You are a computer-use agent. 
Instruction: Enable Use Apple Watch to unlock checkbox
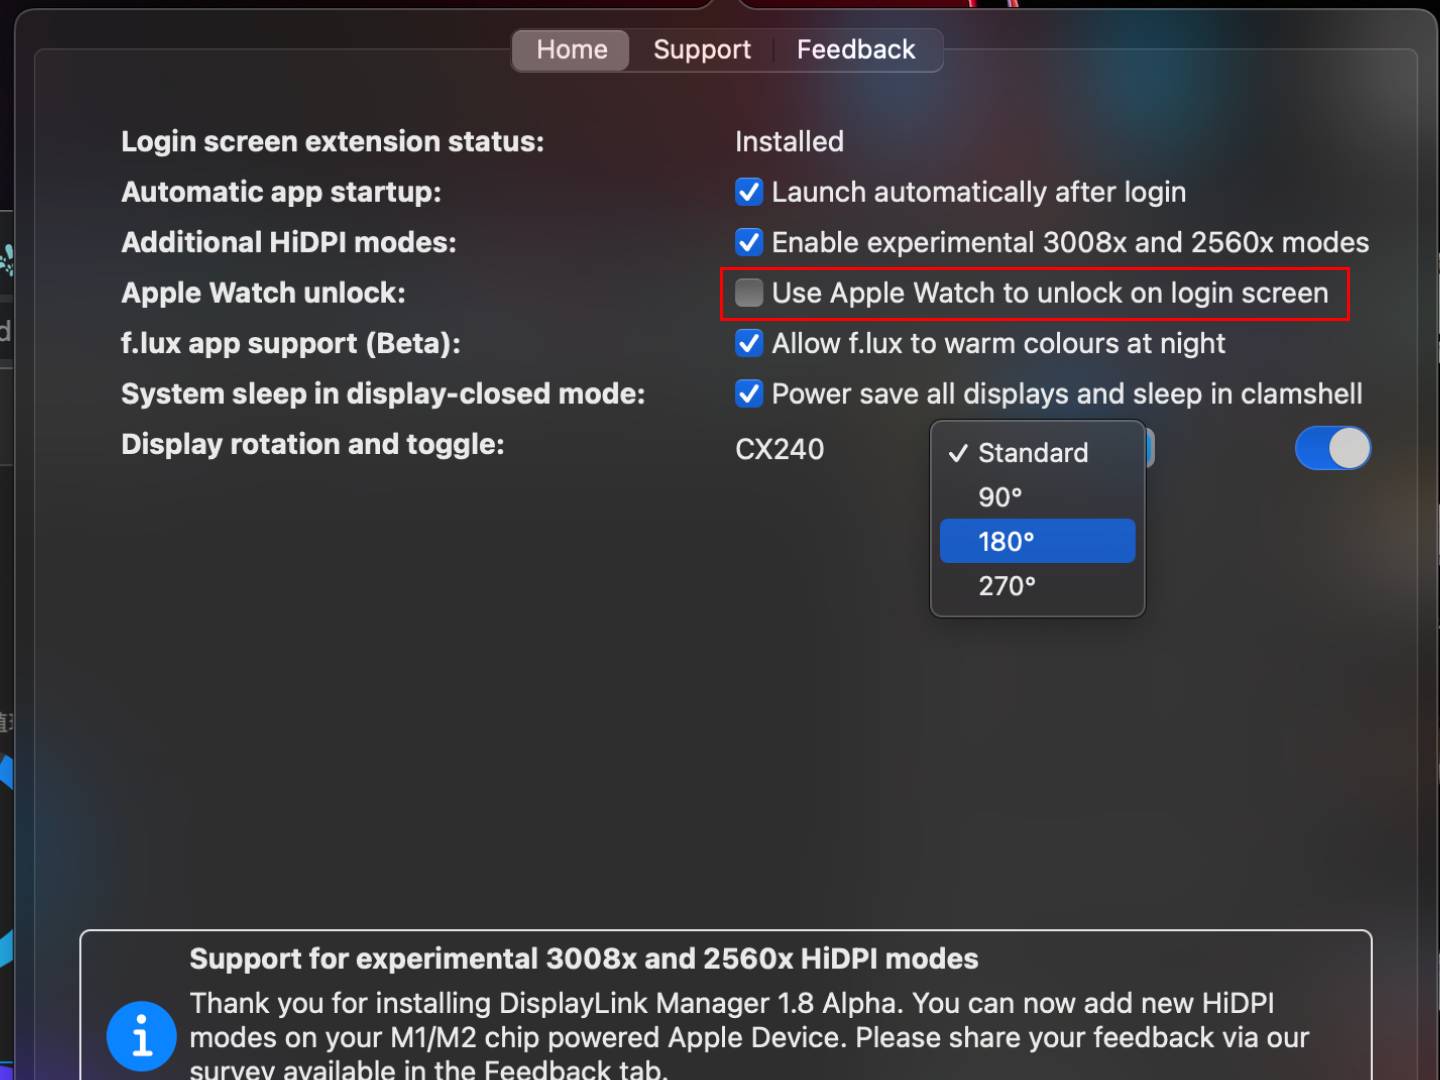coord(749,293)
